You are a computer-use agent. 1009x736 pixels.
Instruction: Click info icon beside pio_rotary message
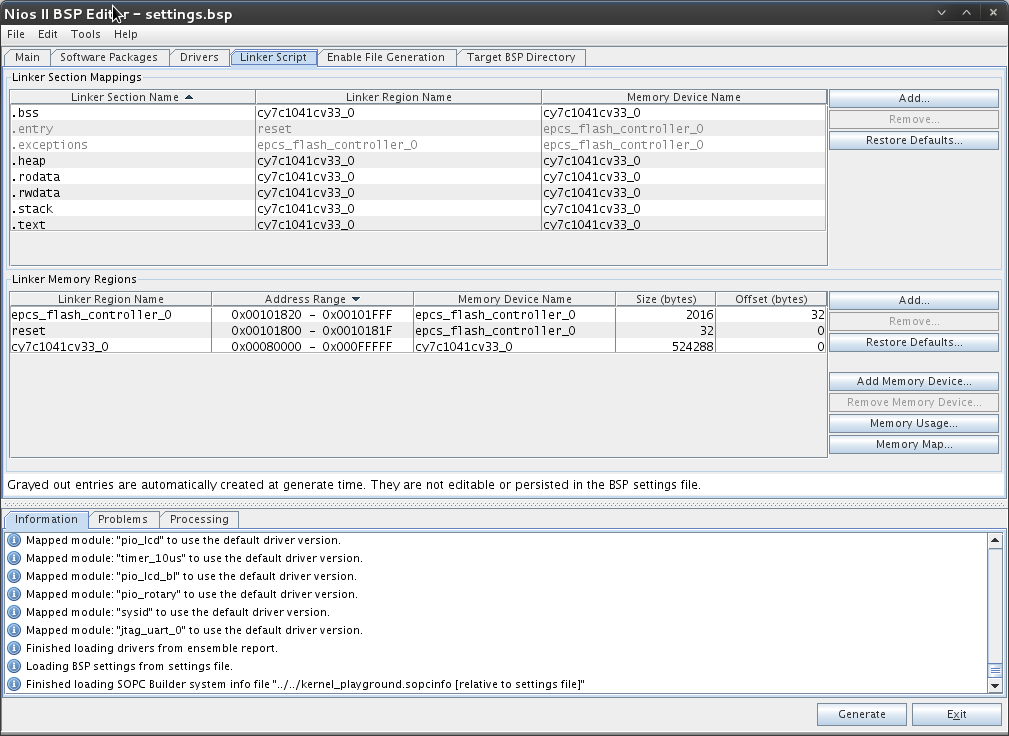click(14, 594)
